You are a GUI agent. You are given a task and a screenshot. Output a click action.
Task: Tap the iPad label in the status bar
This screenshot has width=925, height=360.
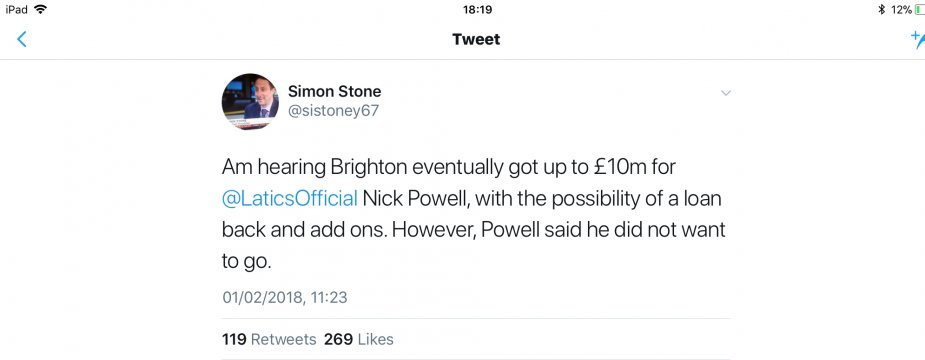(x=17, y=9)
